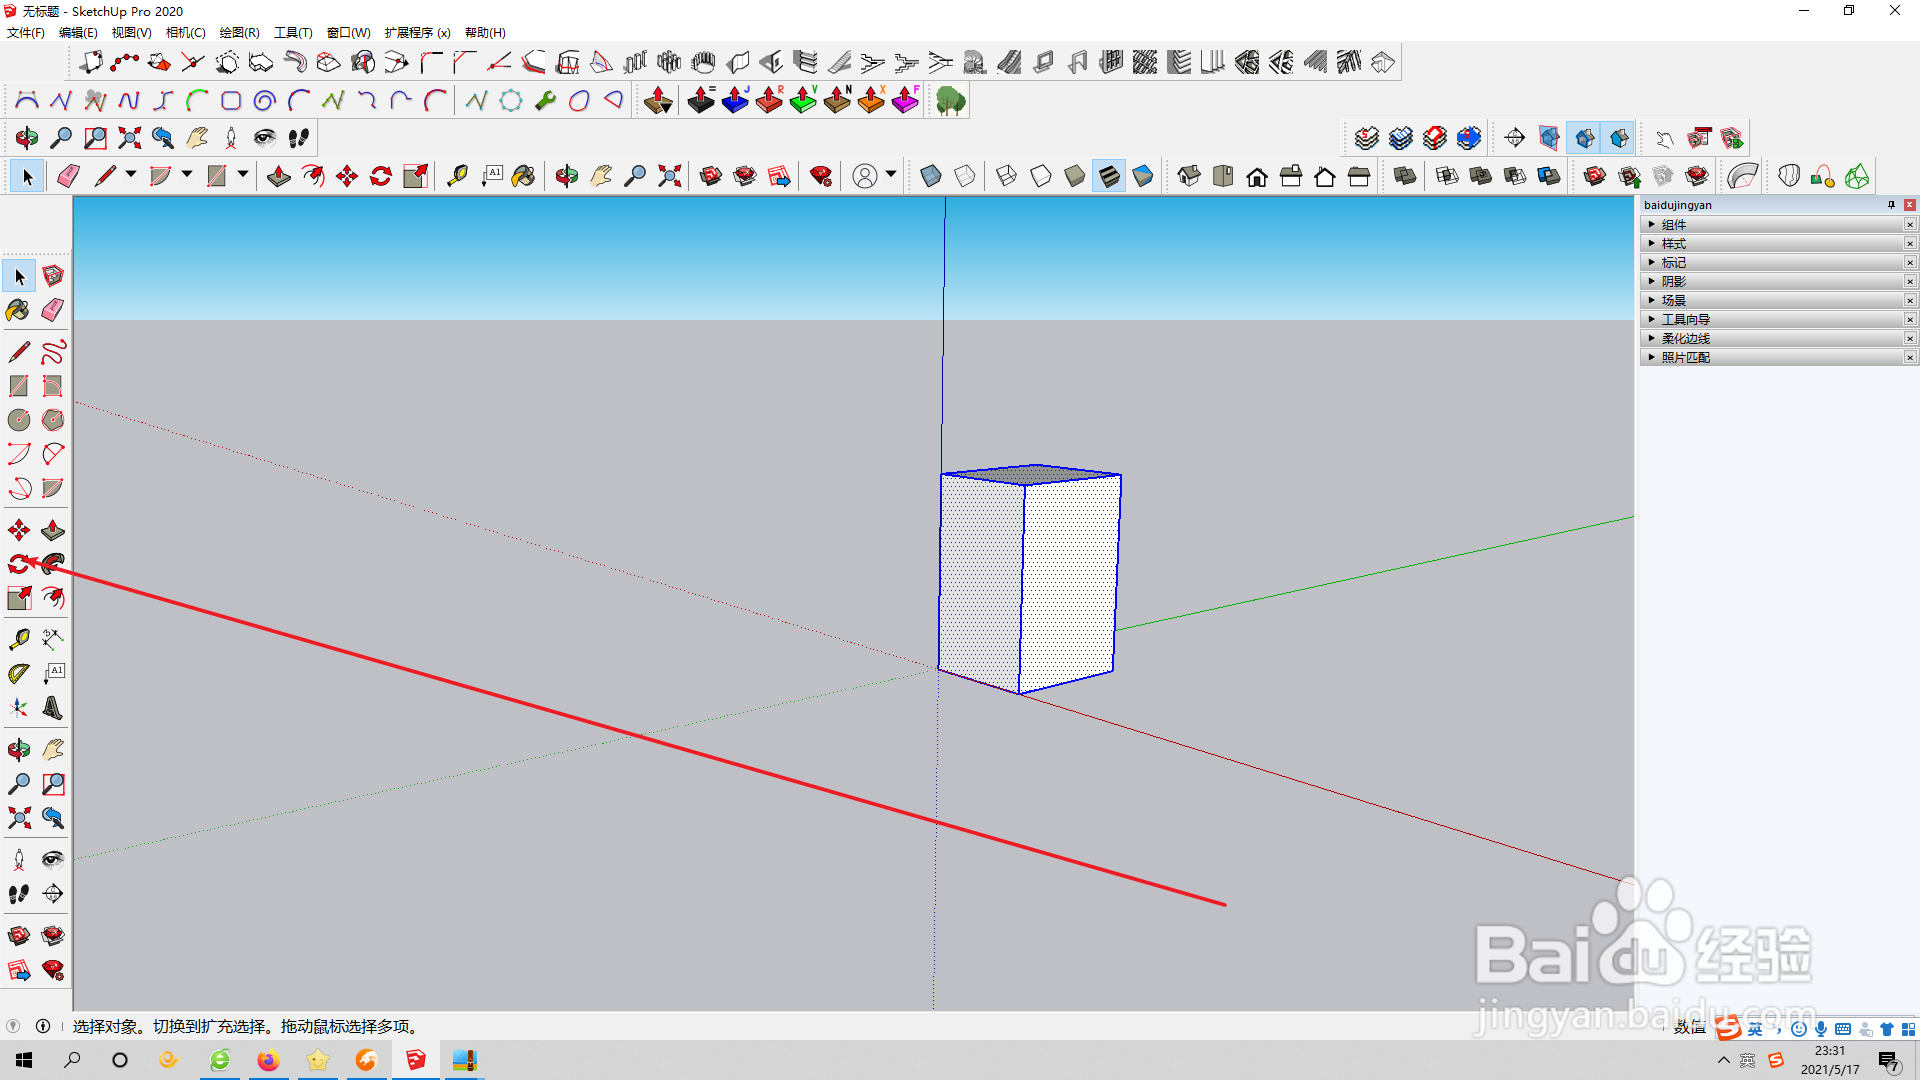Screen dimensions: 1920x1080
Task: Toggle Shaded With Textures style button
Action: click(1109, 177)
